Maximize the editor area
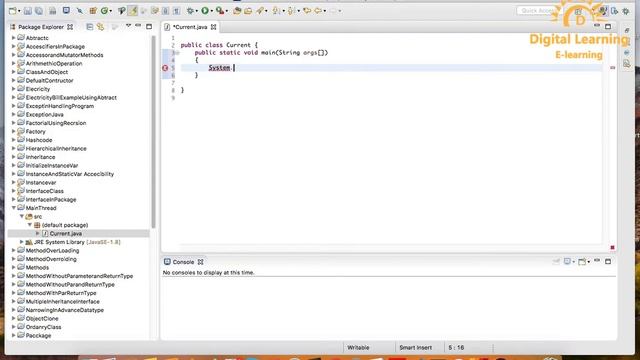 pyautogui.click(x=608, y=27)
